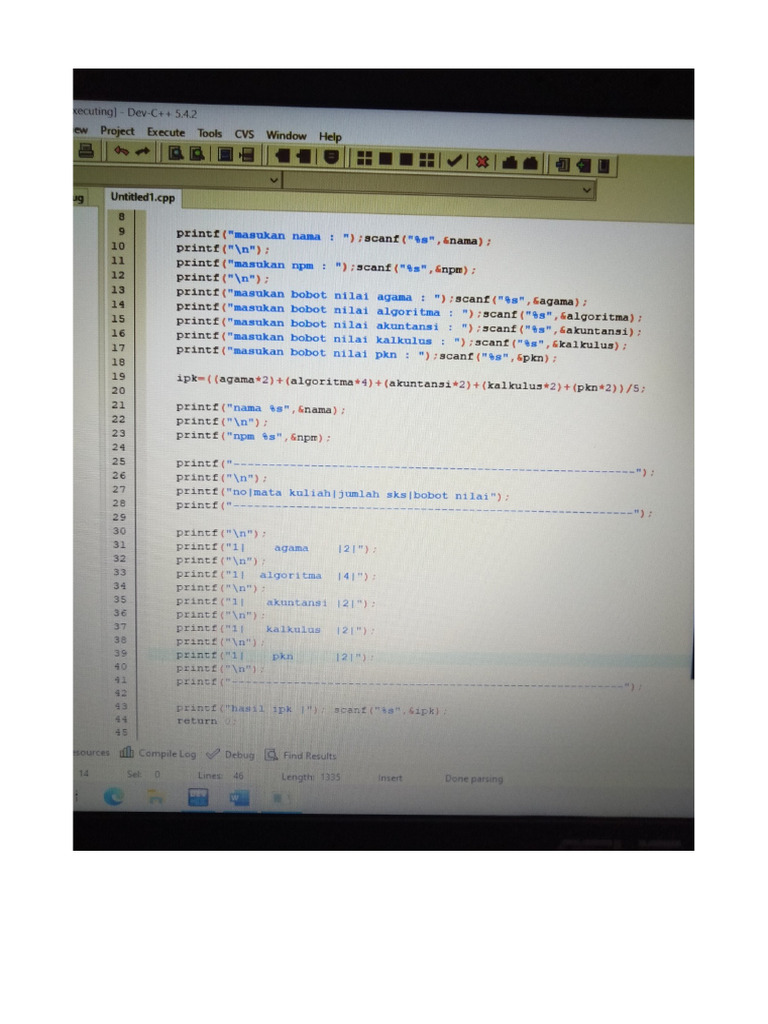
Task: Click the 'ipk=((agama*2)+...' formula line
Action: point(411,383)
